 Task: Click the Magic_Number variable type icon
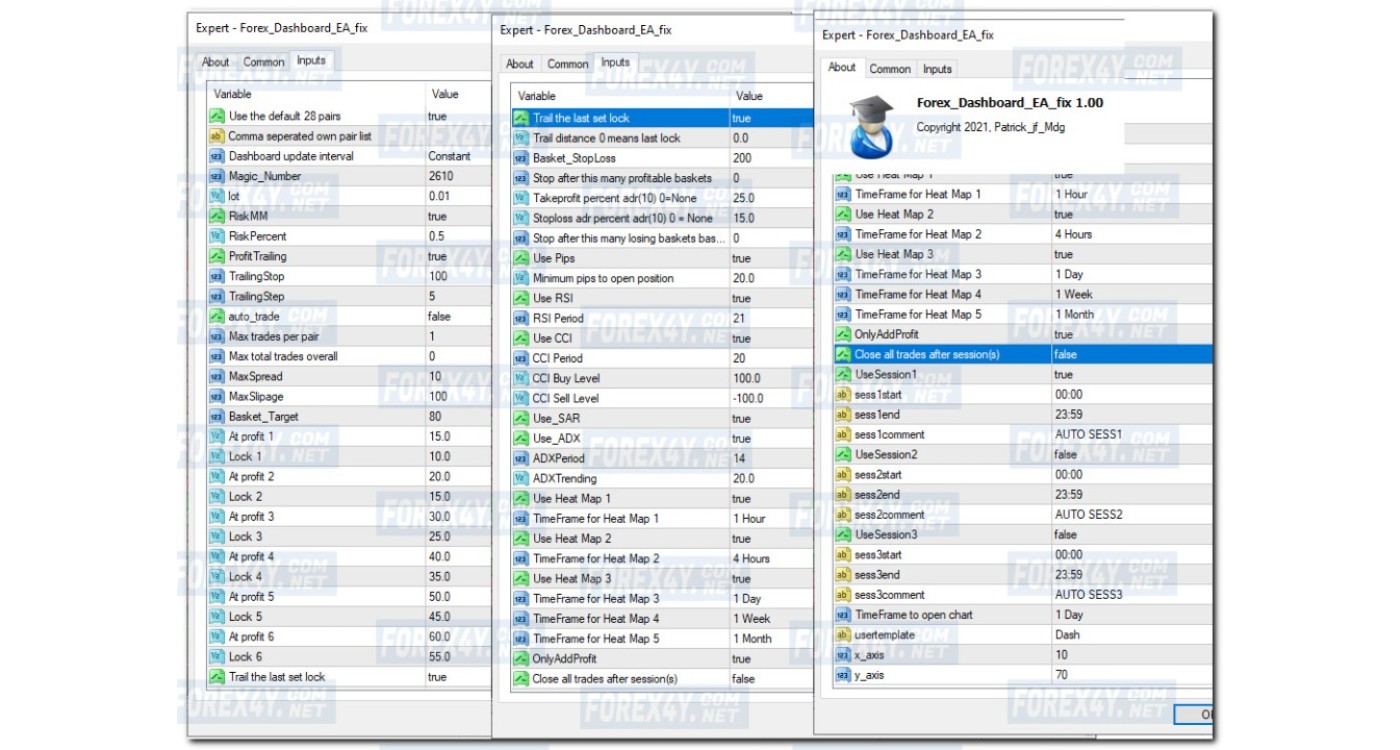click(216, 176)
